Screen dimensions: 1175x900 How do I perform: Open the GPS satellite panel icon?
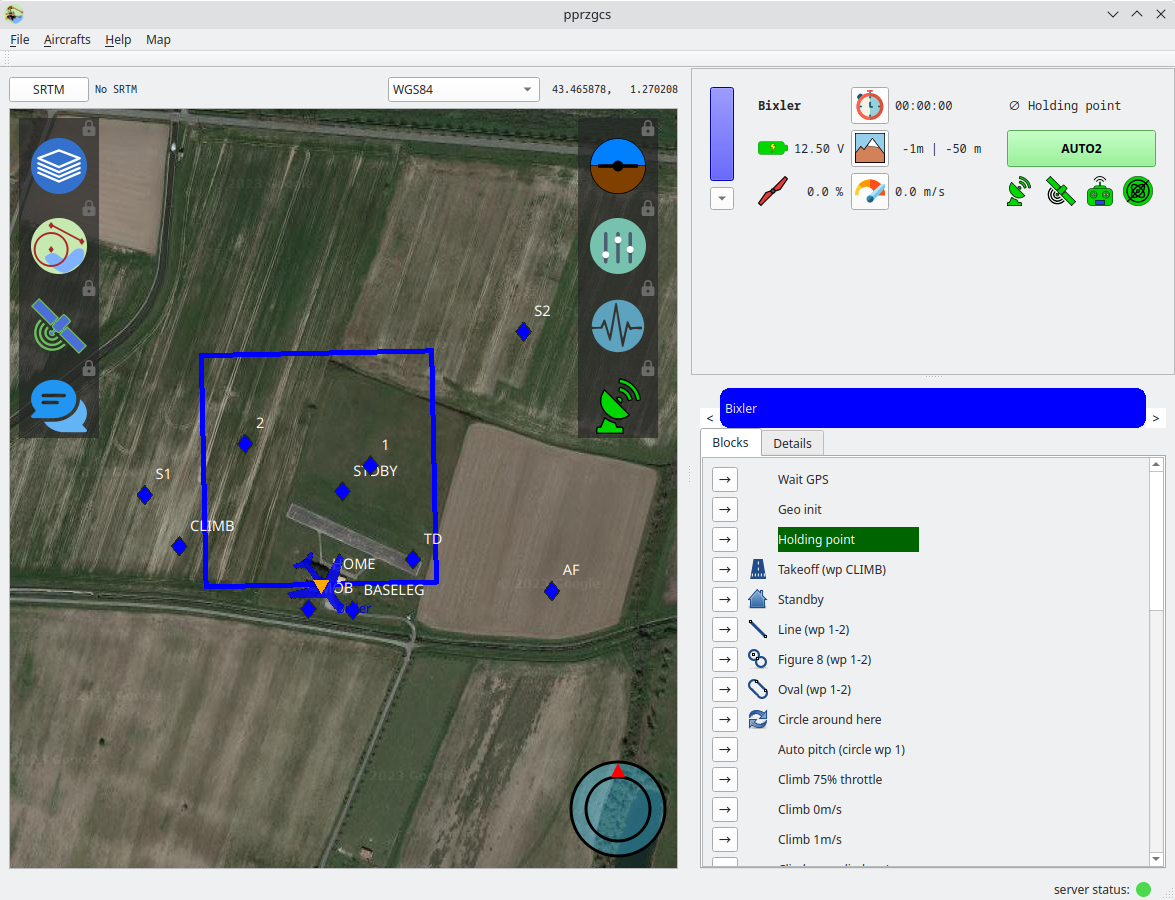click(59, 326)
